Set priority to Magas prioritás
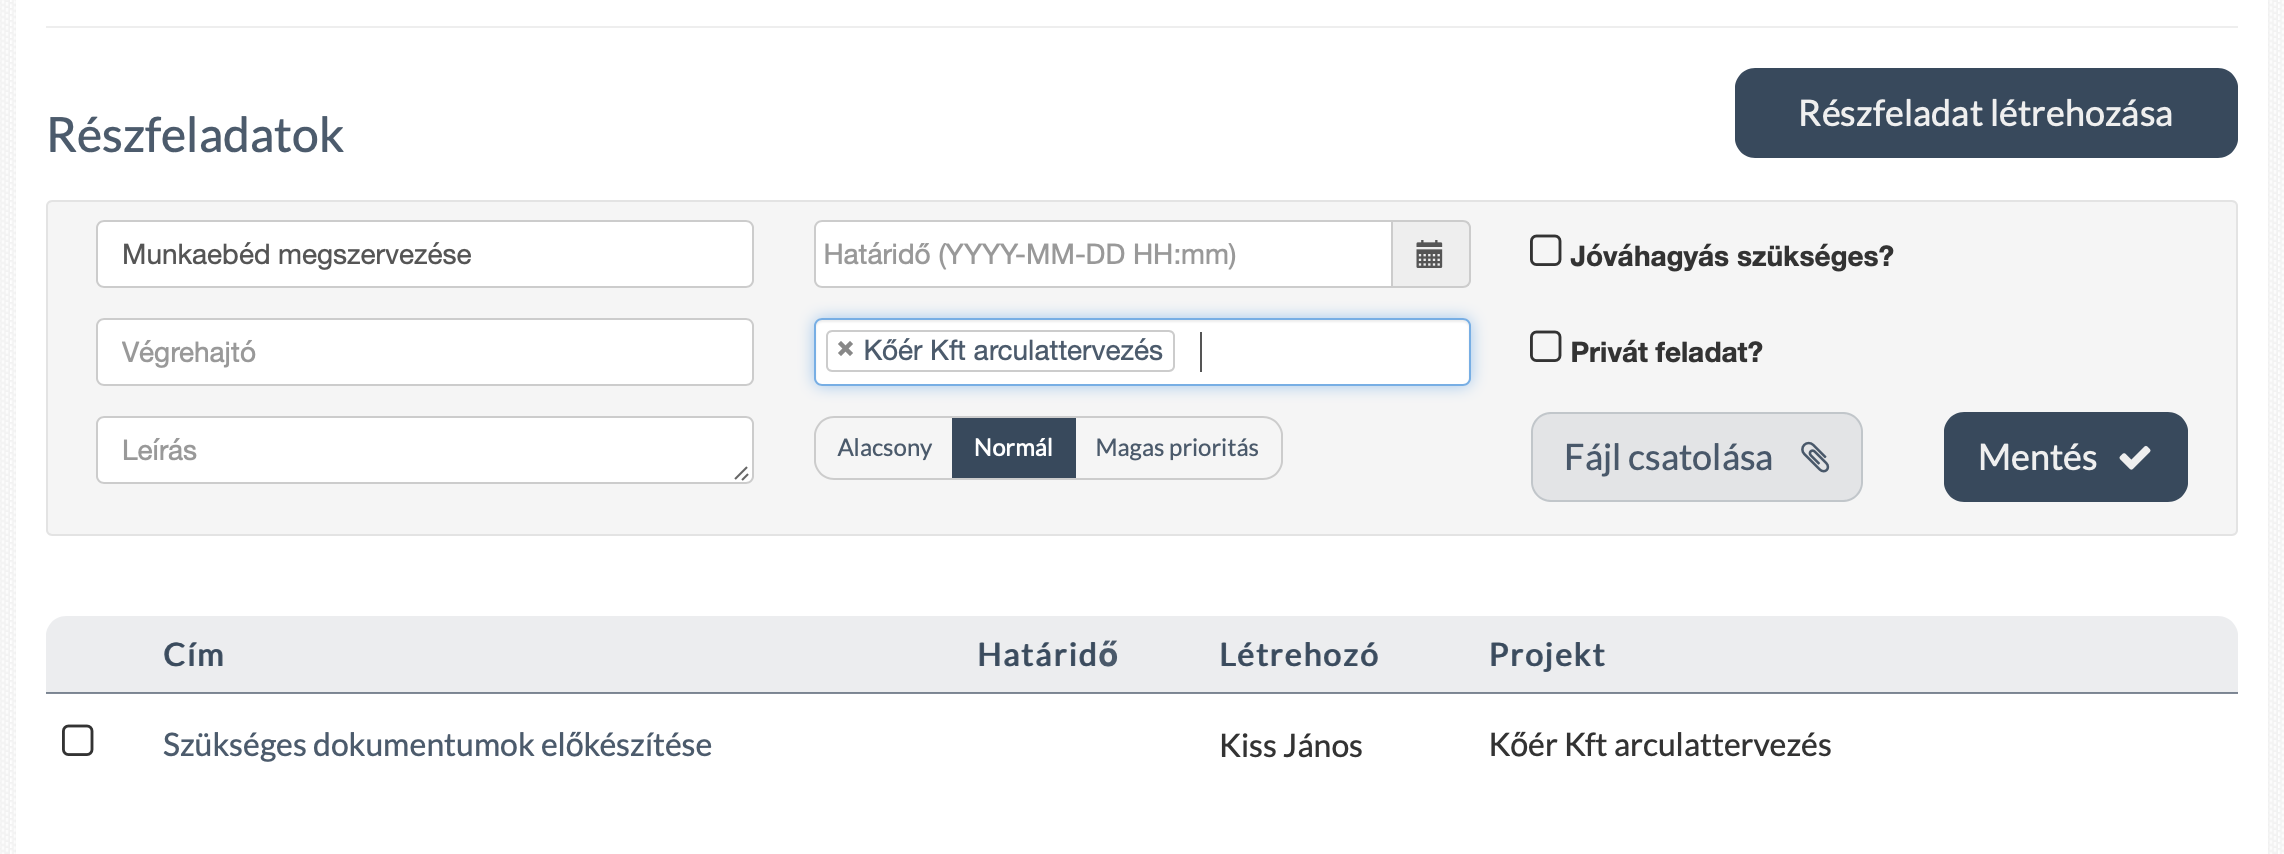This screenshot has height=854, width=2284. 1177,448
